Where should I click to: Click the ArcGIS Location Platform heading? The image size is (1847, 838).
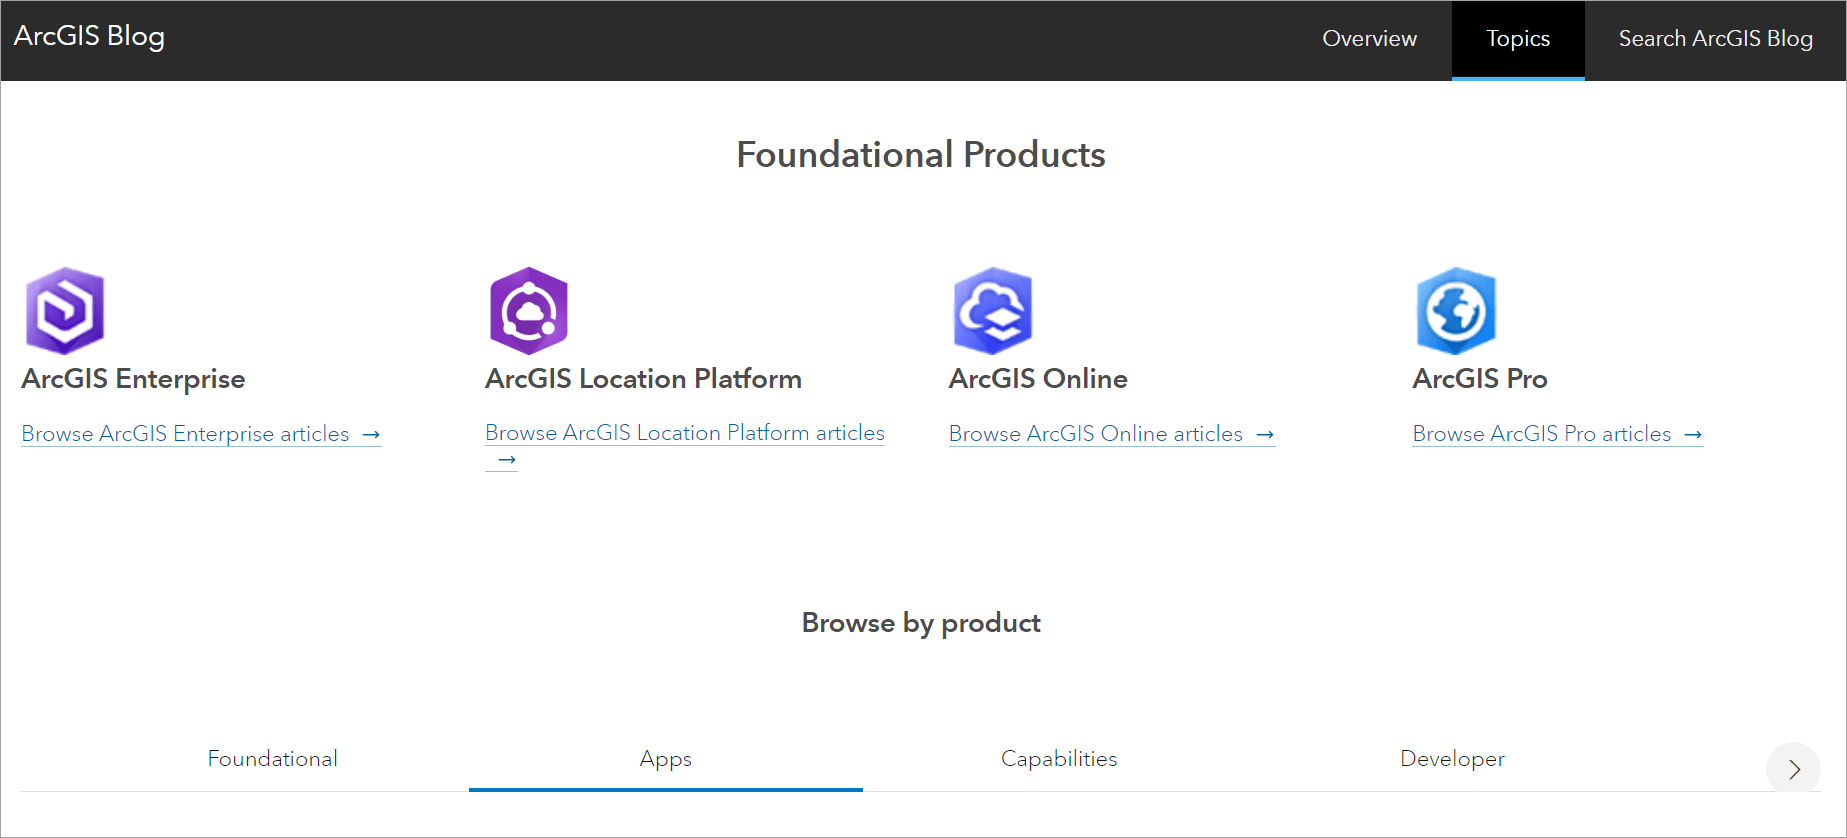click(x=643, y=379)
